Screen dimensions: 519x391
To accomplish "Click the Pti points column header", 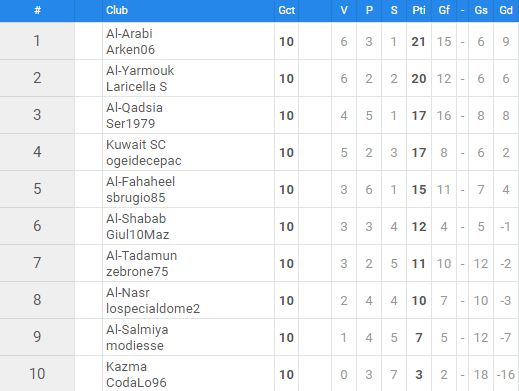I will 419,10.
